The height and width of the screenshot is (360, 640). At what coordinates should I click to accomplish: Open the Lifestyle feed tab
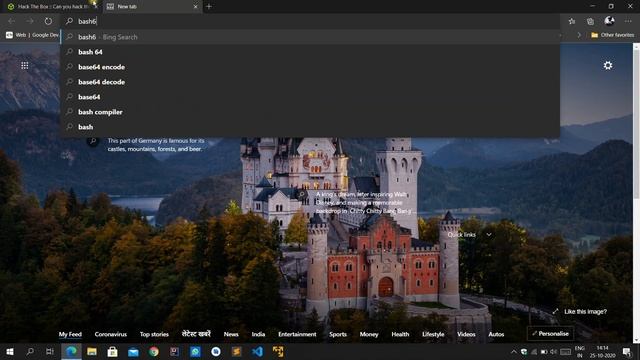(433, 334)
